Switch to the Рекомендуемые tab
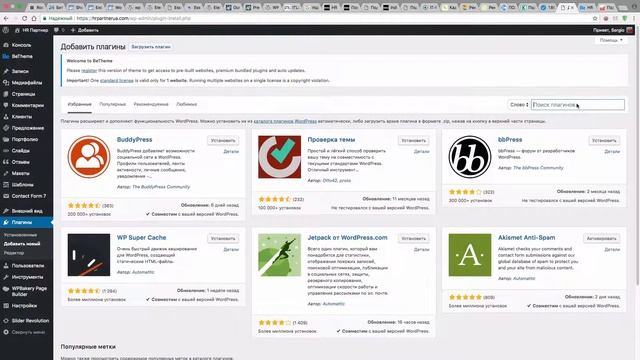 tap(151, 104)
